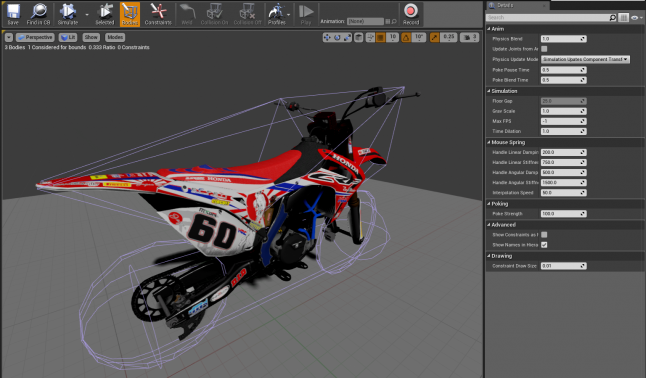Open Physics Update Mode dropdown
Screen dimensions: 646x378
coord(585,59)
